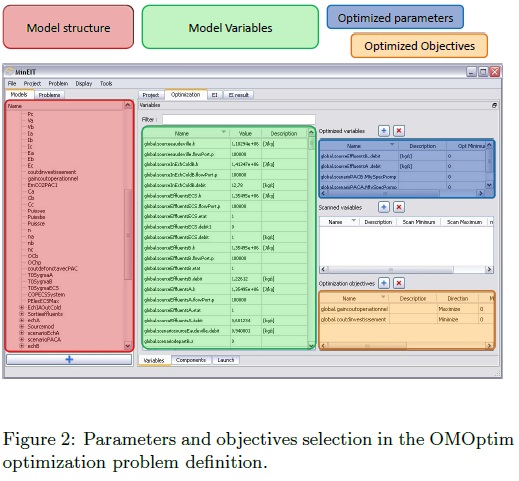519x481 pixels.
Task: Expand the Sourcemod tree node
Action: coord(22,326)
